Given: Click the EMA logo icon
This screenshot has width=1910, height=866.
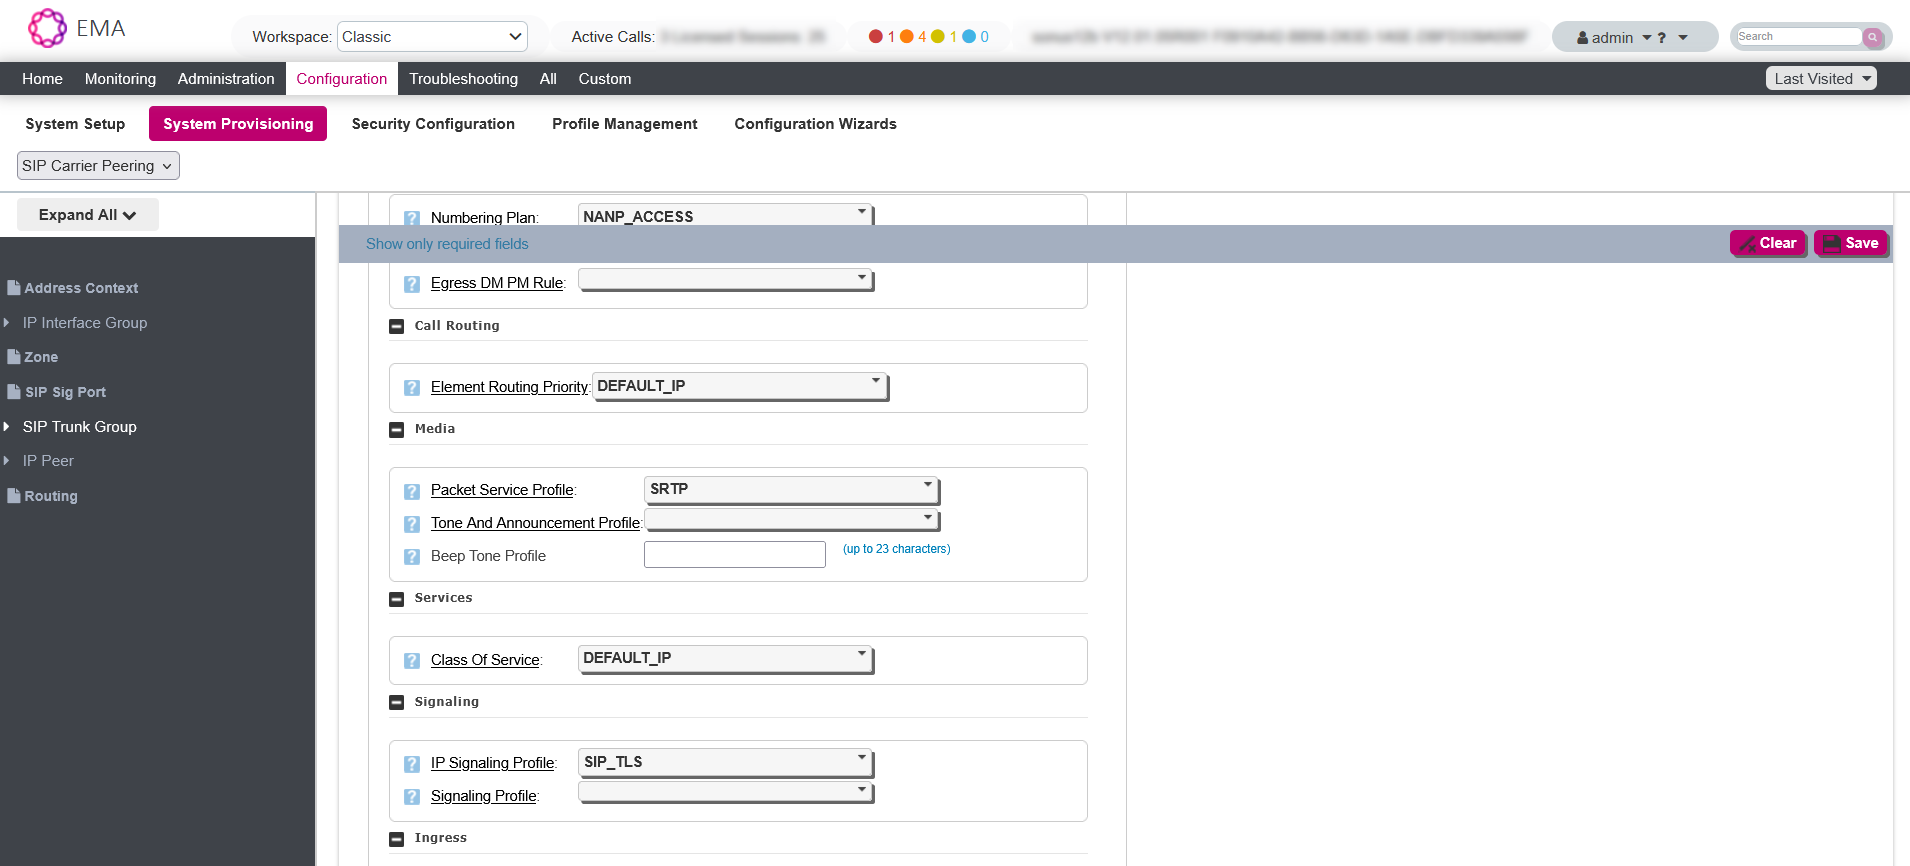Looking at the screenshot, I should (x=47, y=28).
